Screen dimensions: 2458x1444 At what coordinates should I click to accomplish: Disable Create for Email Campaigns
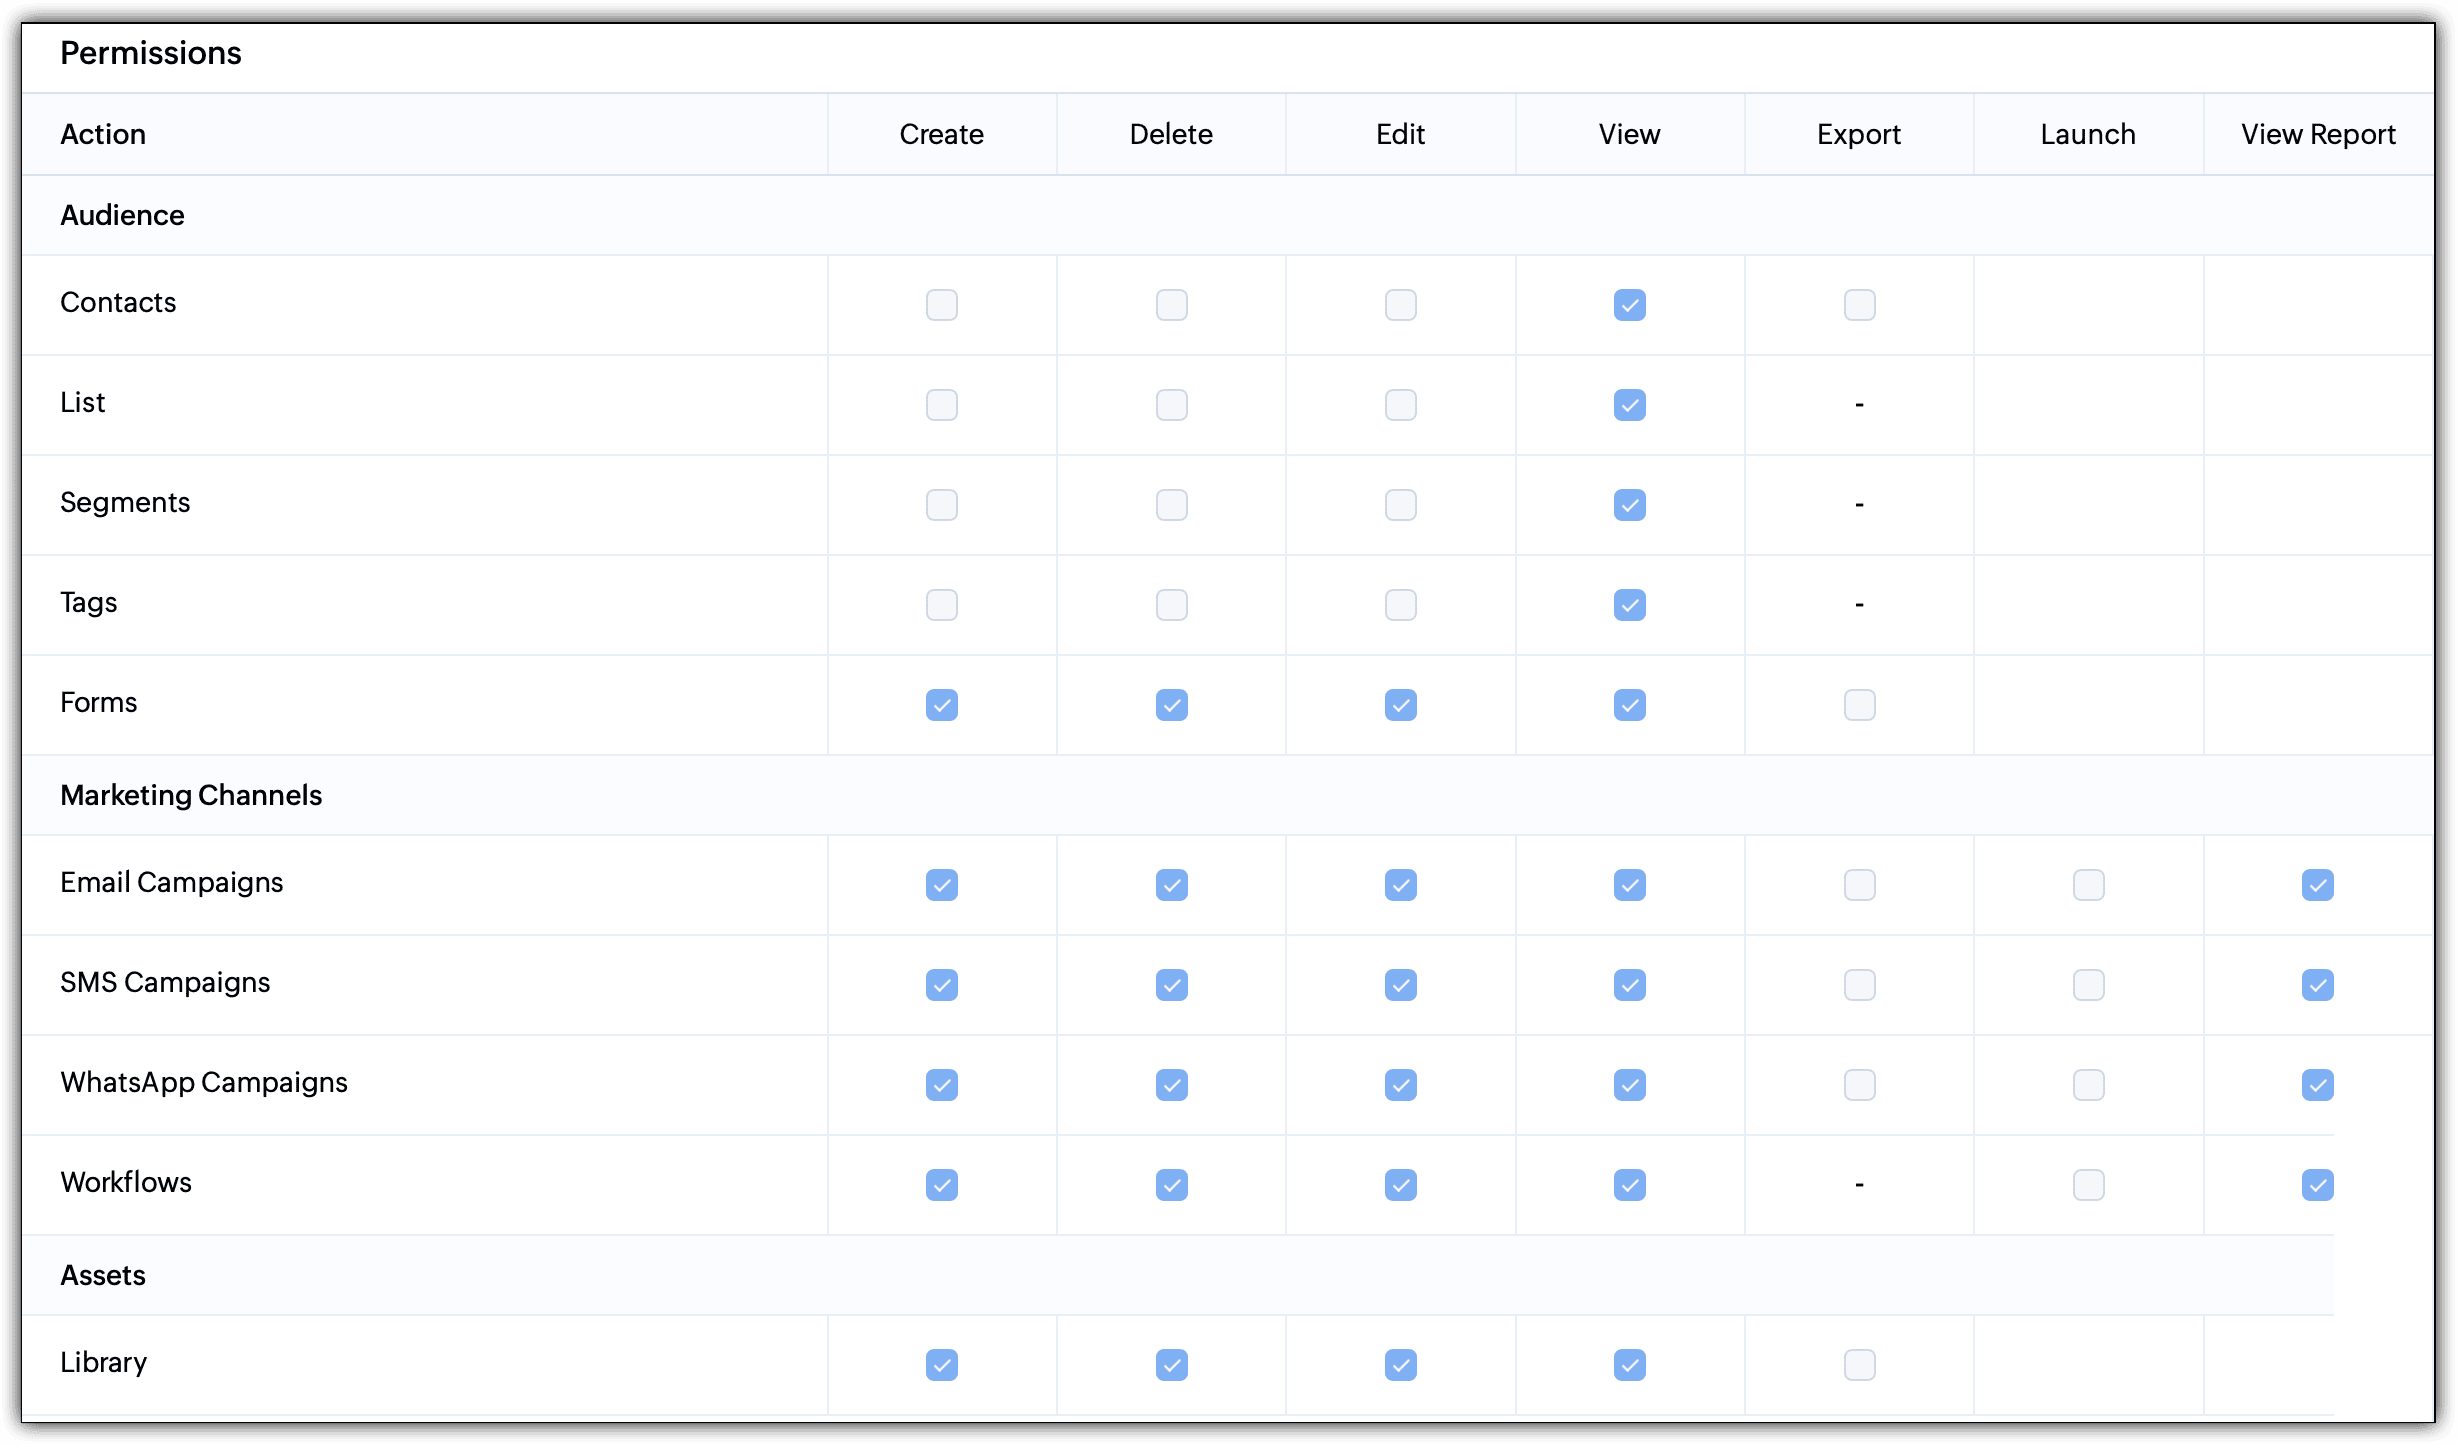[x=941, y=885]
